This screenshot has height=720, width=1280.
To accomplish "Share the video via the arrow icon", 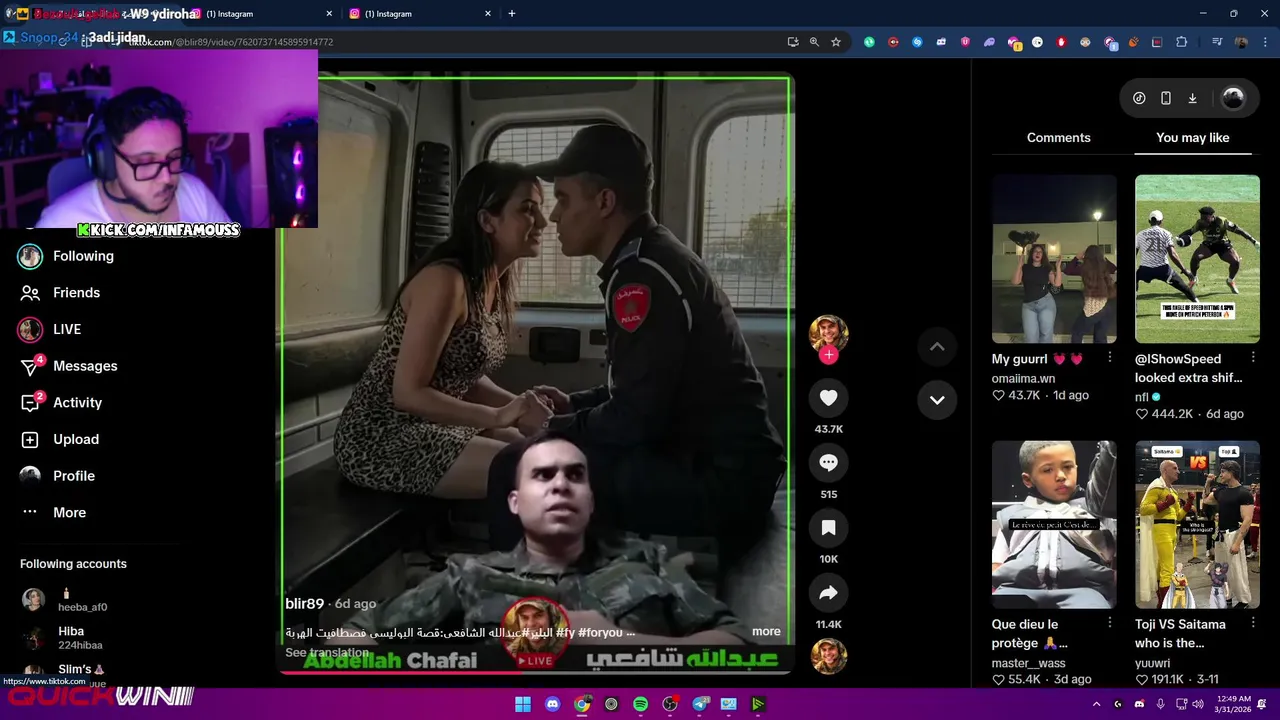I will 828,594.
